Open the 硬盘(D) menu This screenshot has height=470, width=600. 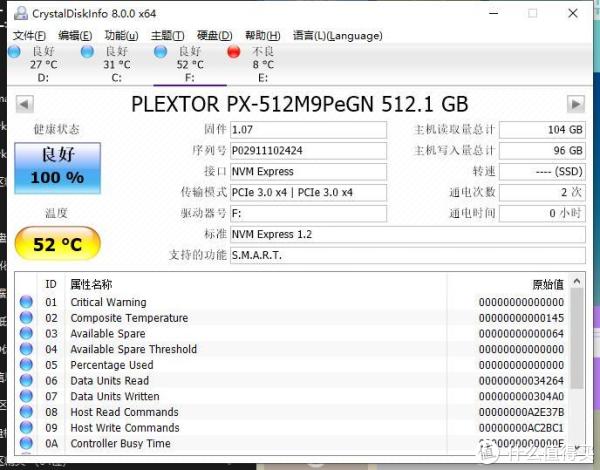point(214,36)
